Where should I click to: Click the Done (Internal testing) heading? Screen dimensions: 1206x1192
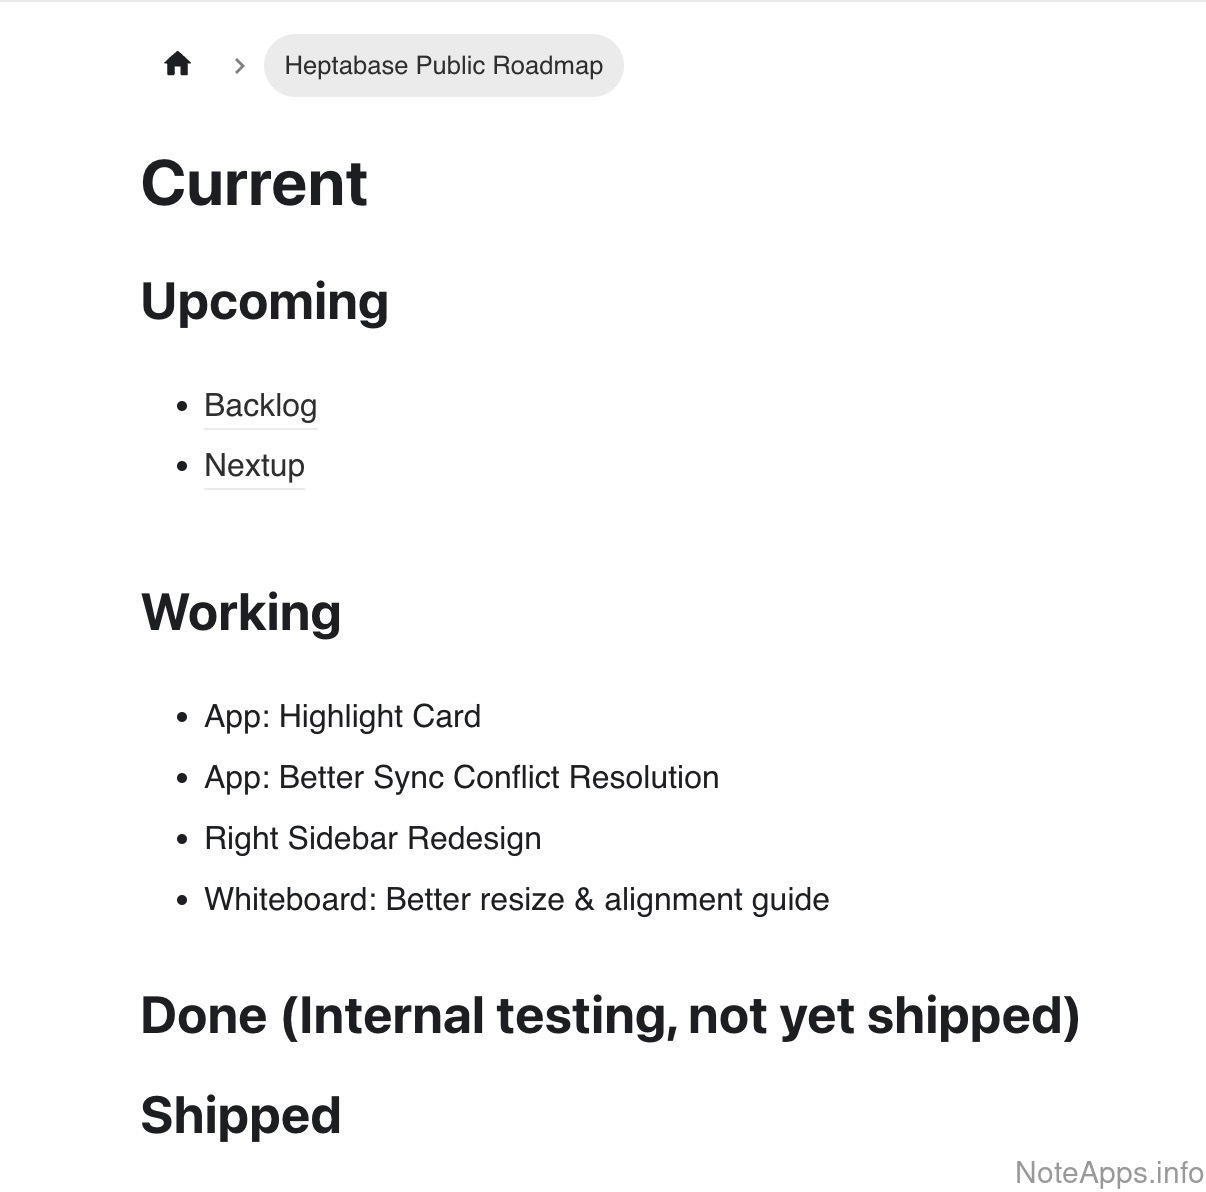(x=610, y=1016)
